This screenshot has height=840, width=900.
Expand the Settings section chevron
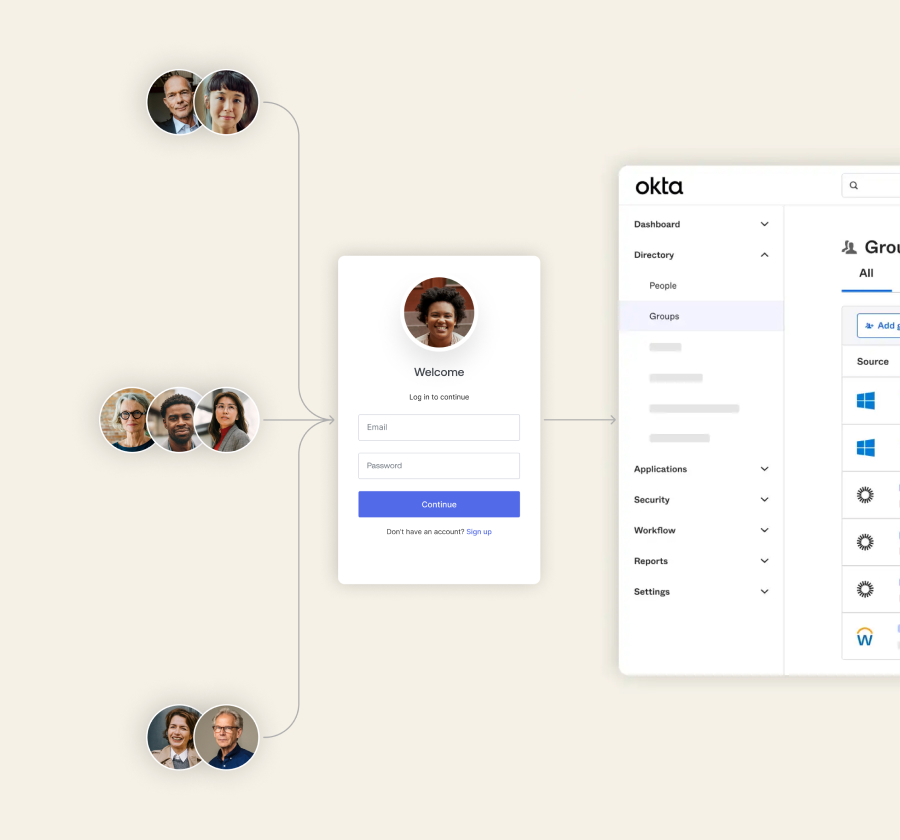(764, 592)
